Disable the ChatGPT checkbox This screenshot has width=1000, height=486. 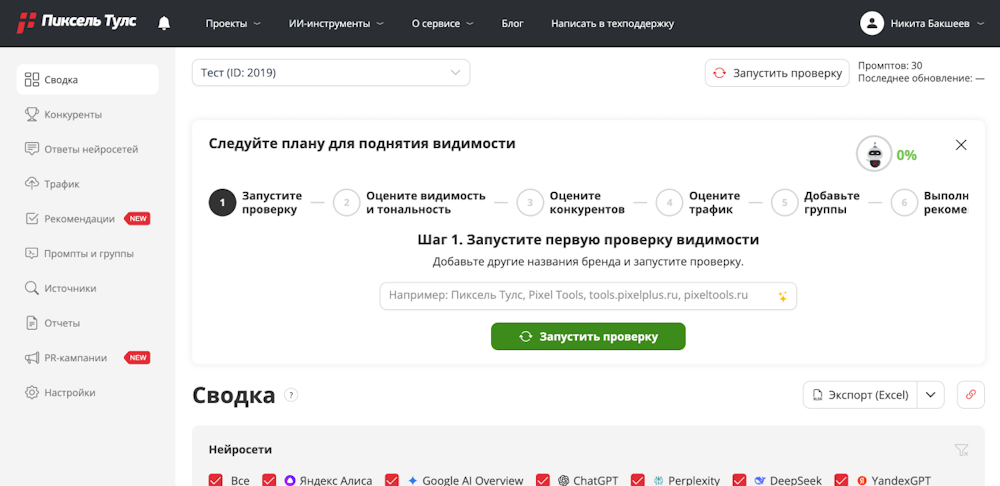coord(543,480)
